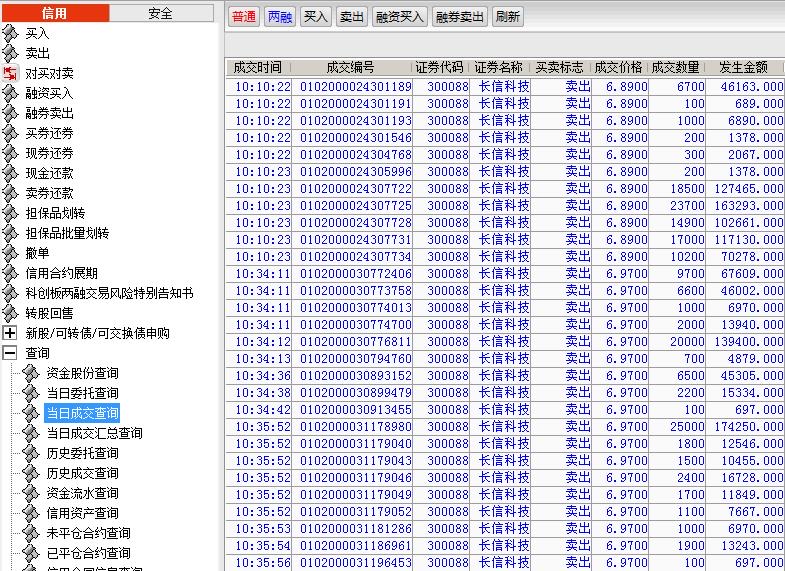Click the icon beside 信用合约展期

click(10, 273)
